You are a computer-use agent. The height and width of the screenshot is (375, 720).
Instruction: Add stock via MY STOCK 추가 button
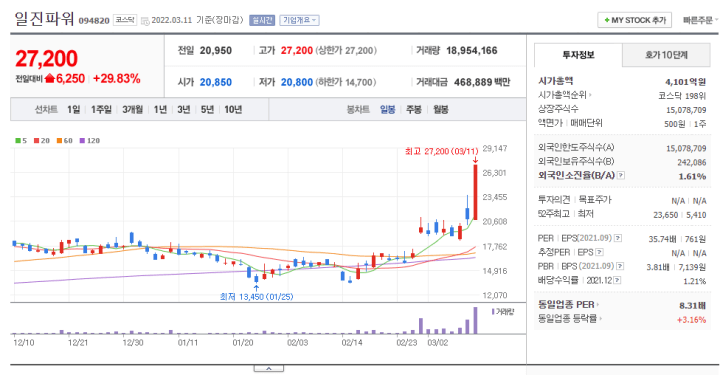point(635,20)
